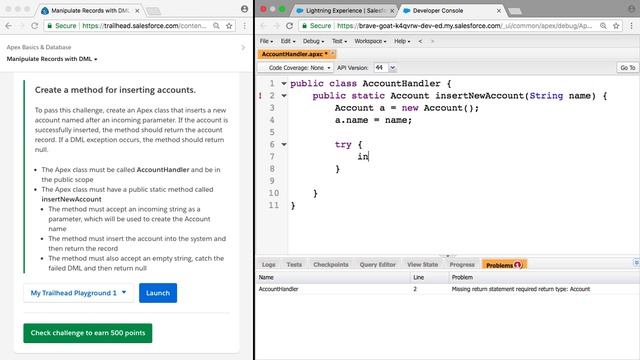Click back arrow in Developer Console window

263,26
